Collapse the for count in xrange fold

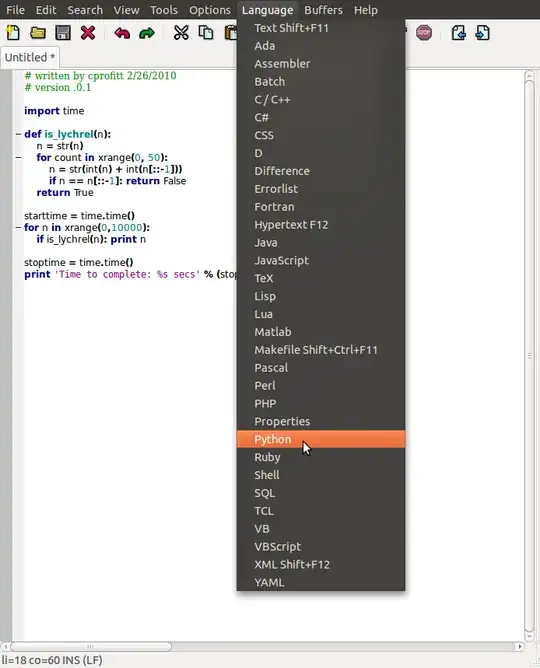[x=18, y=158]
